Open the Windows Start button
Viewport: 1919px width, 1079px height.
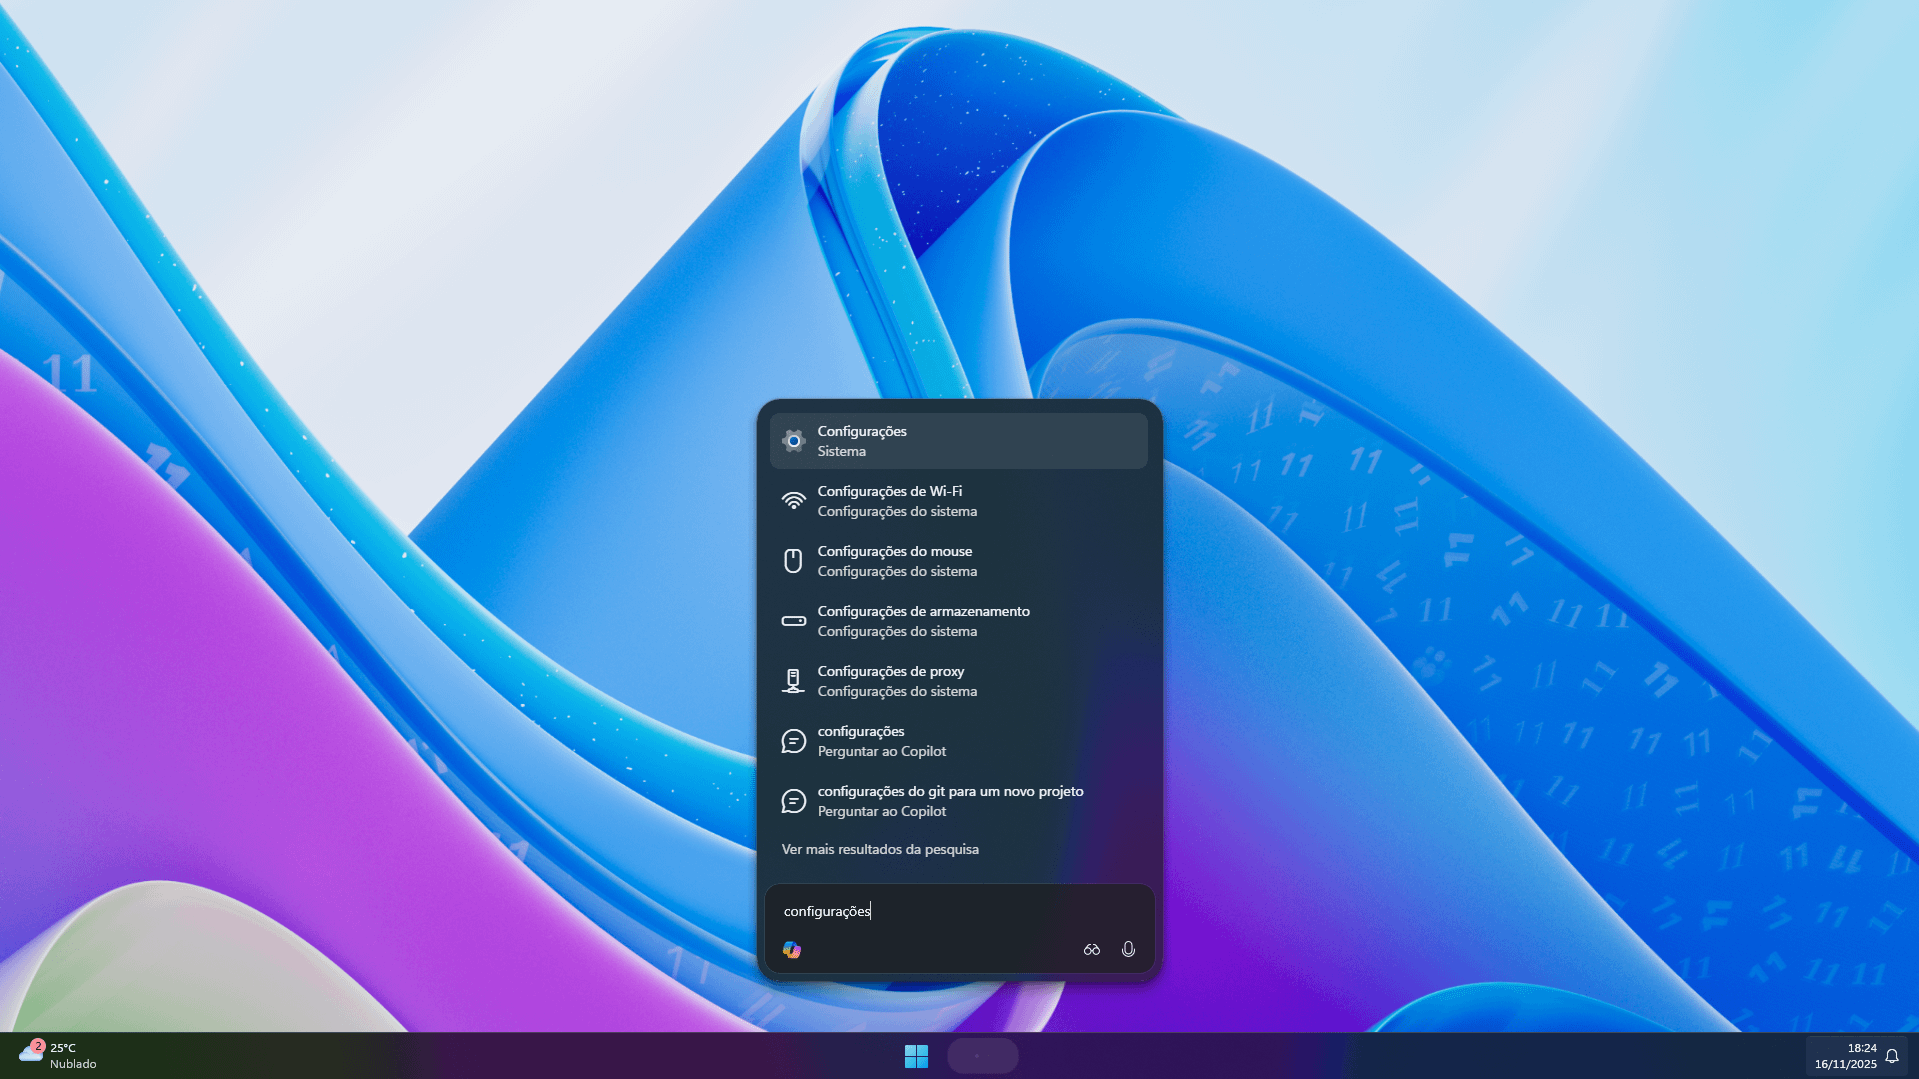[x=916, y=1056]
